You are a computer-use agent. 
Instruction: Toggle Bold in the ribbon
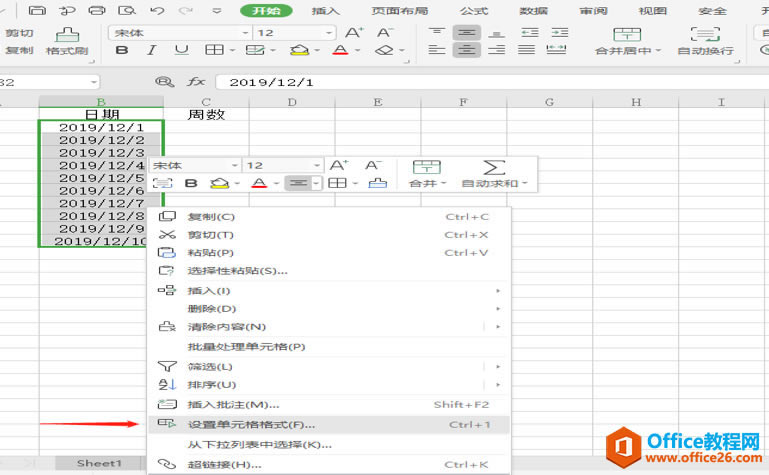122,50
